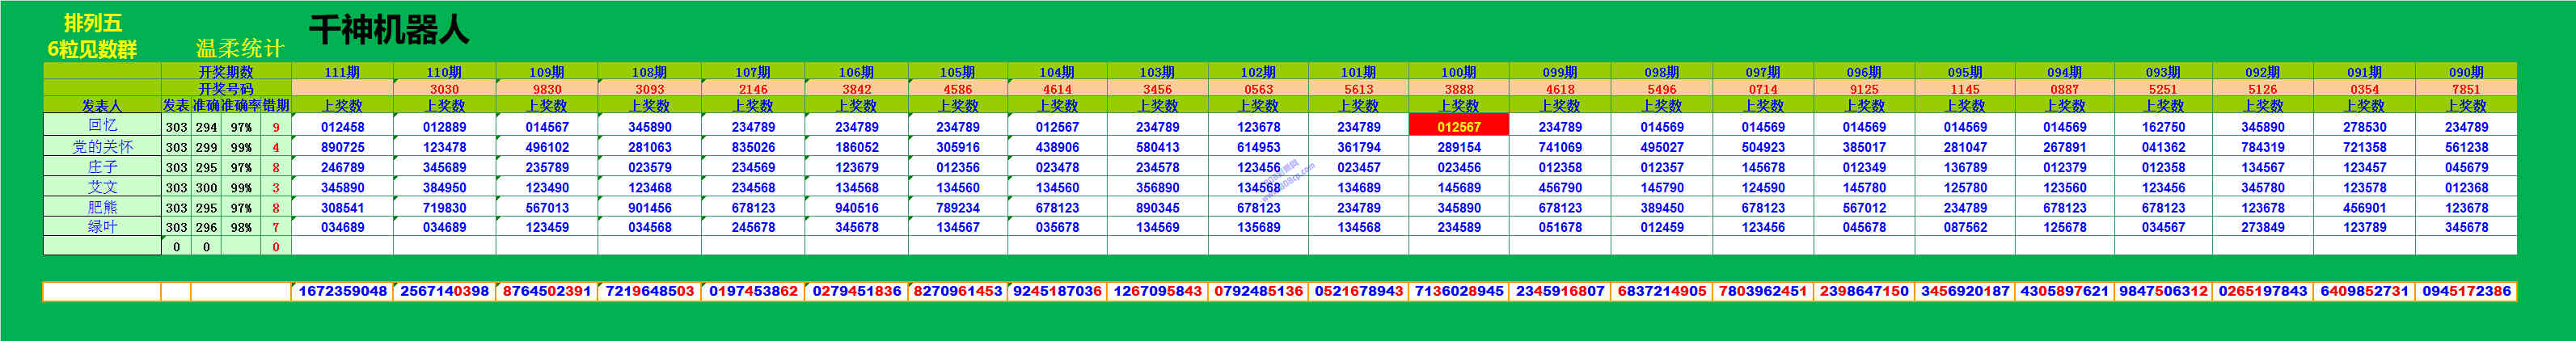The image size is (2576, 341).
Task: Click the 温柔统计 yellow label
Action: (240, 48)
